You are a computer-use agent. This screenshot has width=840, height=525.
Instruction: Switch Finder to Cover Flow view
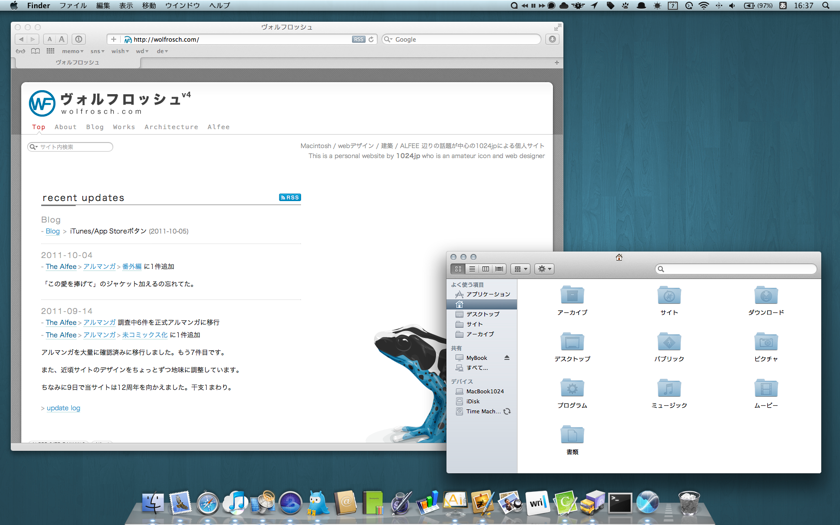pyautogui.click(x=499, y=269)
